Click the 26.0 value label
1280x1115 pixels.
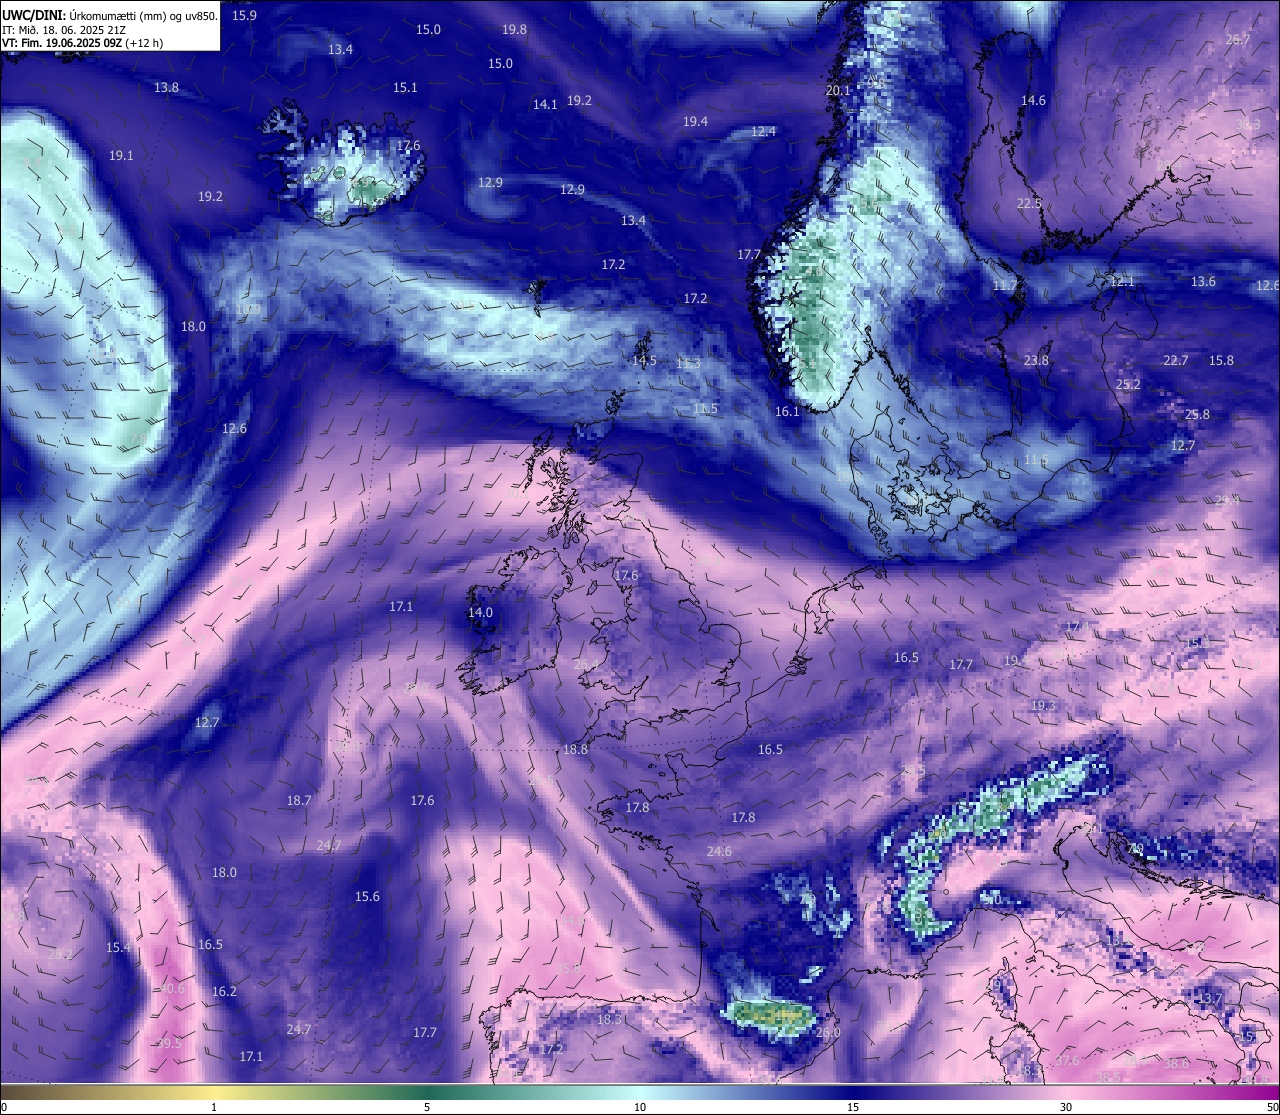pyautogui.click(x=828, y=1033)
